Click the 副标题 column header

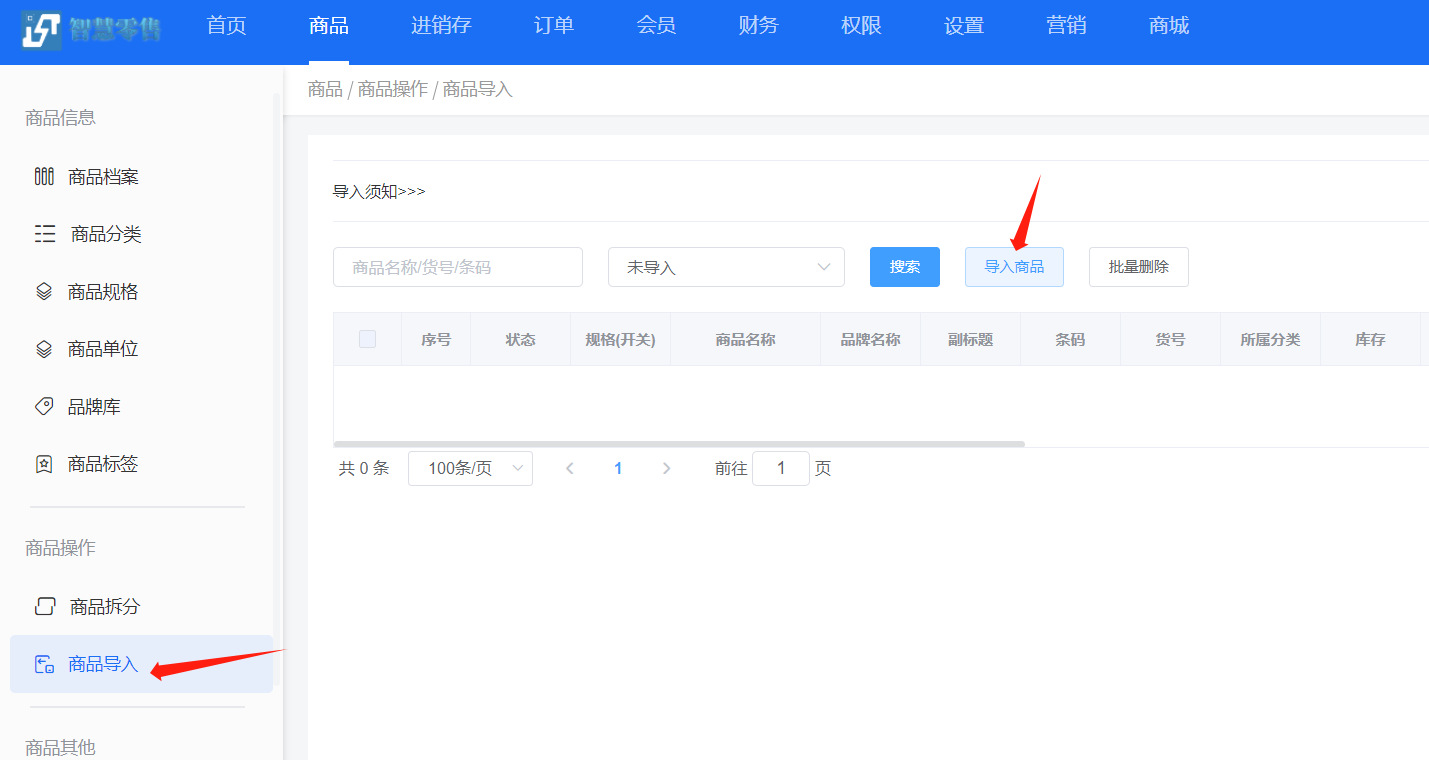pos(971,339)
